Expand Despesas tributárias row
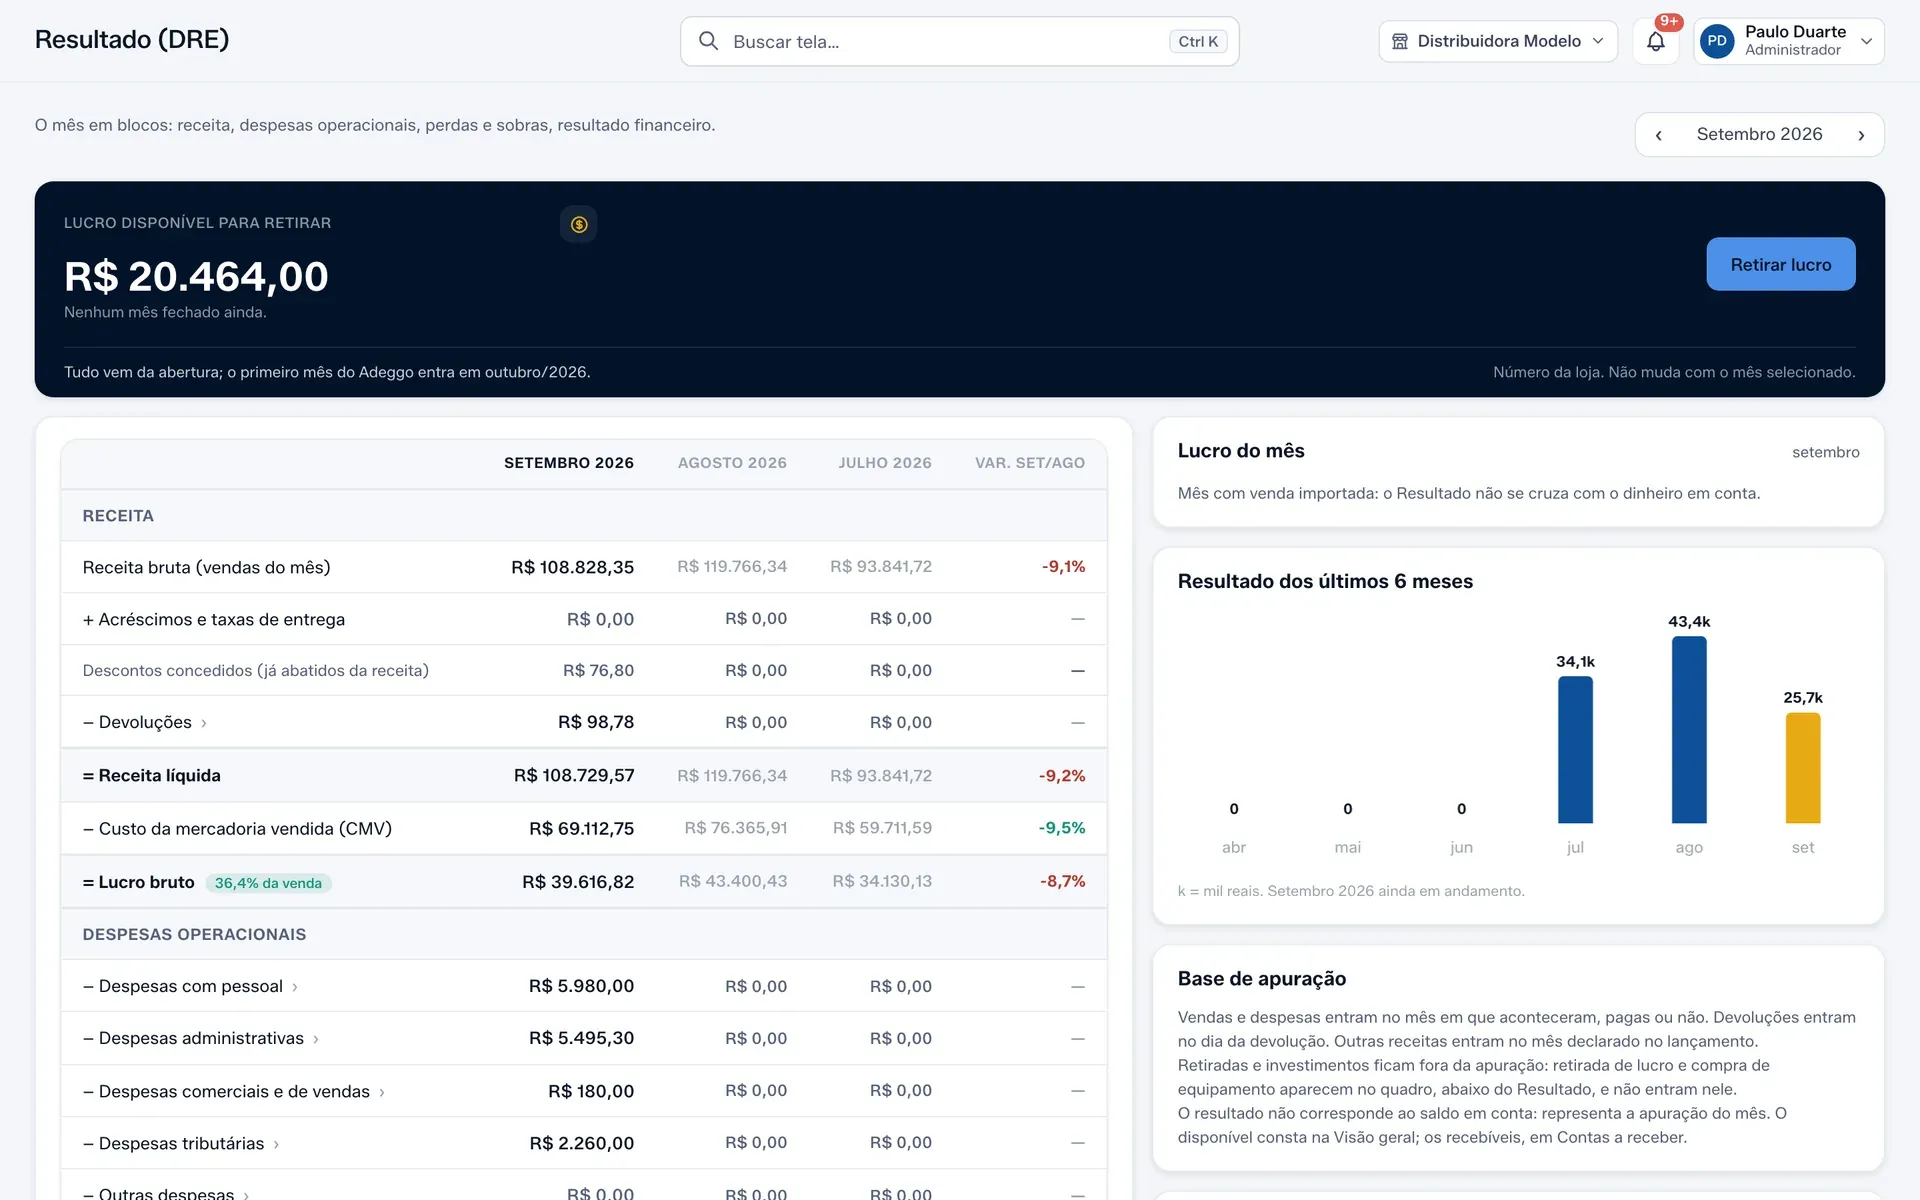Image resolution: width=1920 pixels, height=1200 pixels. (584, 1143)
